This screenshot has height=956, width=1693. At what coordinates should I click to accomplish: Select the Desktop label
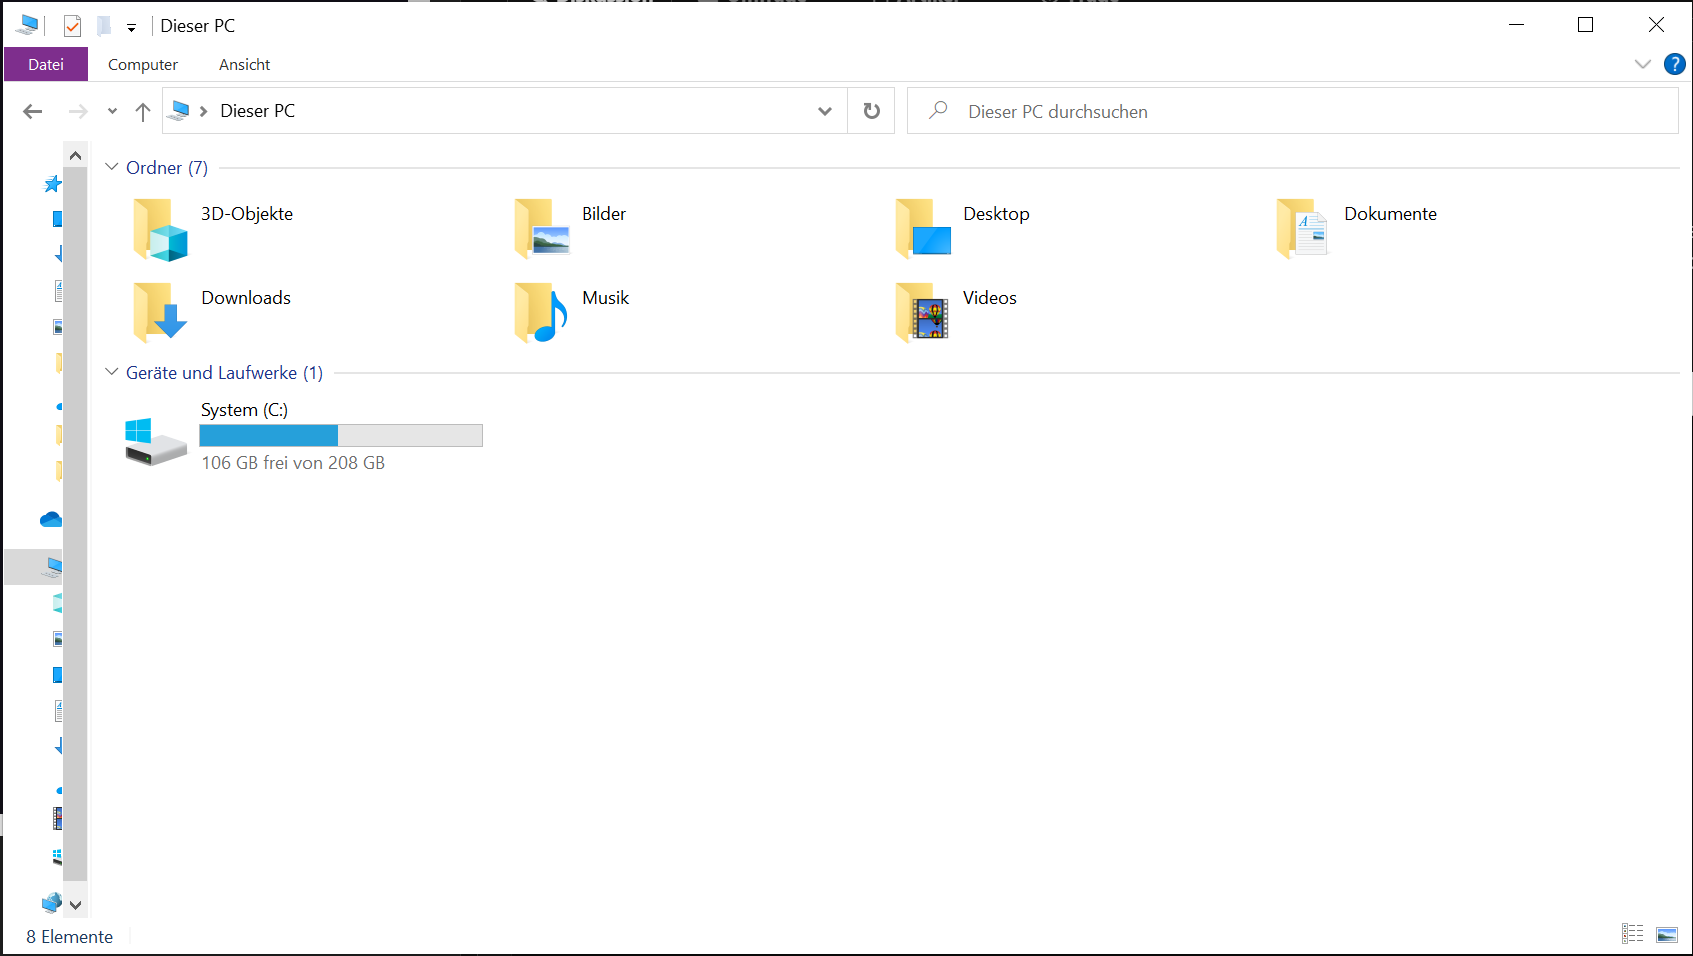(x=996, y=214)
